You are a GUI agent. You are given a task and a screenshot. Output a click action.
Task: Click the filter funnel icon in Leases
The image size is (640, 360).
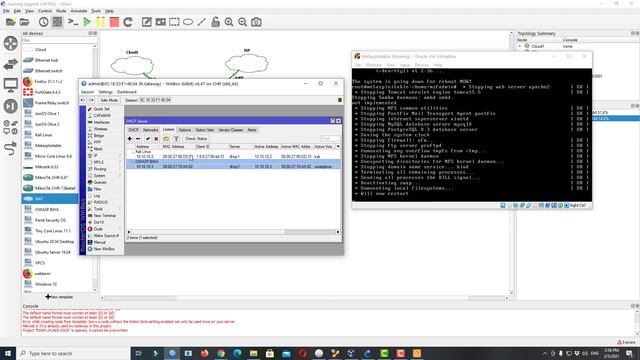click(176, 139)
